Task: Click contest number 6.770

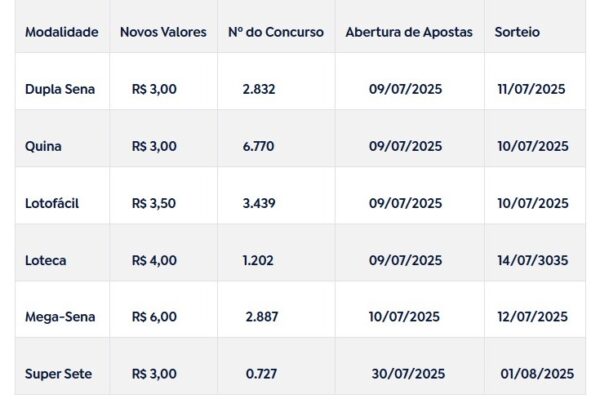Action: [259, 146]
